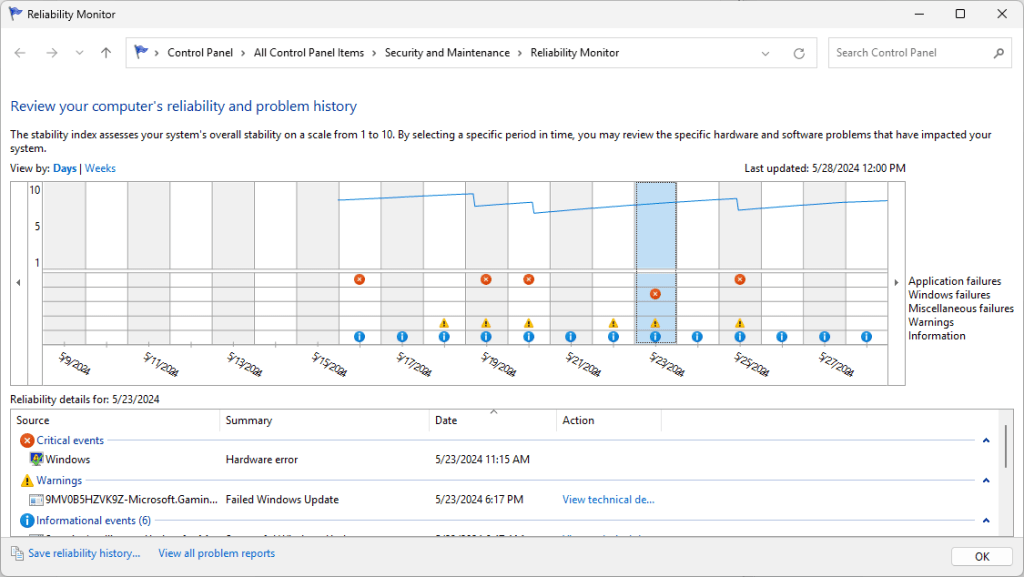1024x577 pixels.
Task: Click the blue information icon on 5/27 column
Action: click(823, 337)
